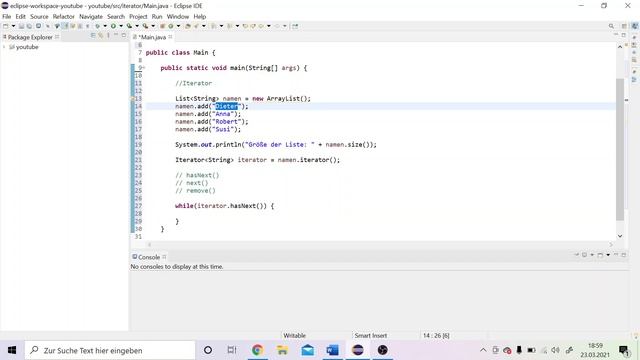The height and width of the screenshot is (360, 640).
Task: Click Smart Insert in the status bar
Action: (371, 336)
